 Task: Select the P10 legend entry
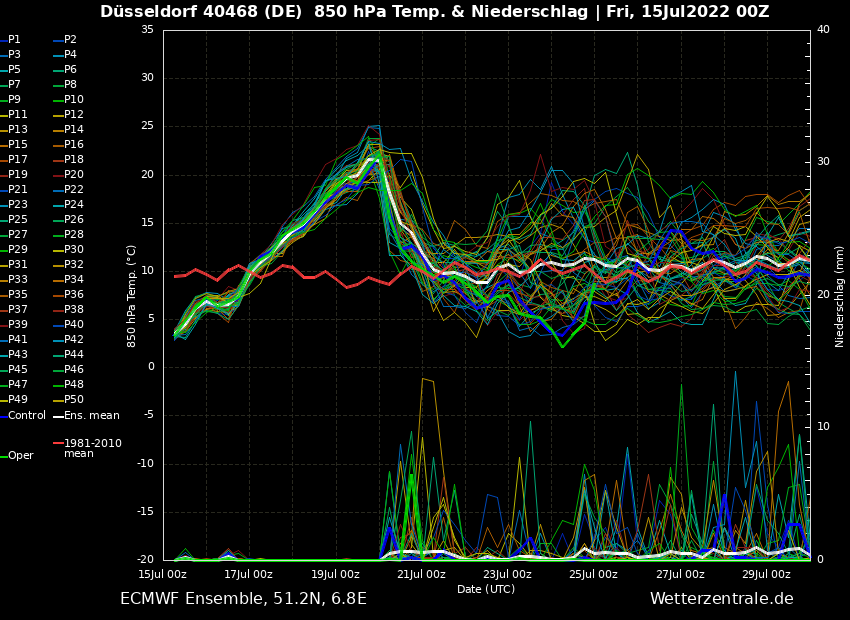point(74,100)
